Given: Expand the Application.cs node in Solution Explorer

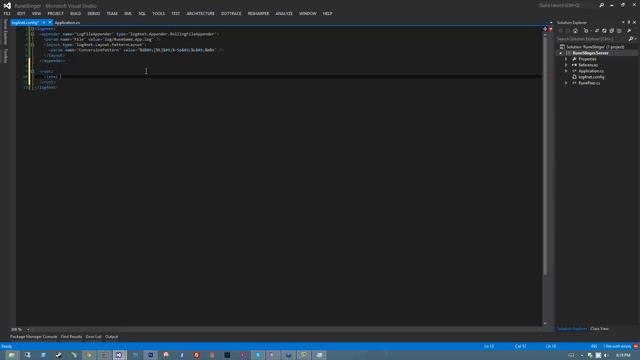Looking at the screenshot, I should click(566, 71).
